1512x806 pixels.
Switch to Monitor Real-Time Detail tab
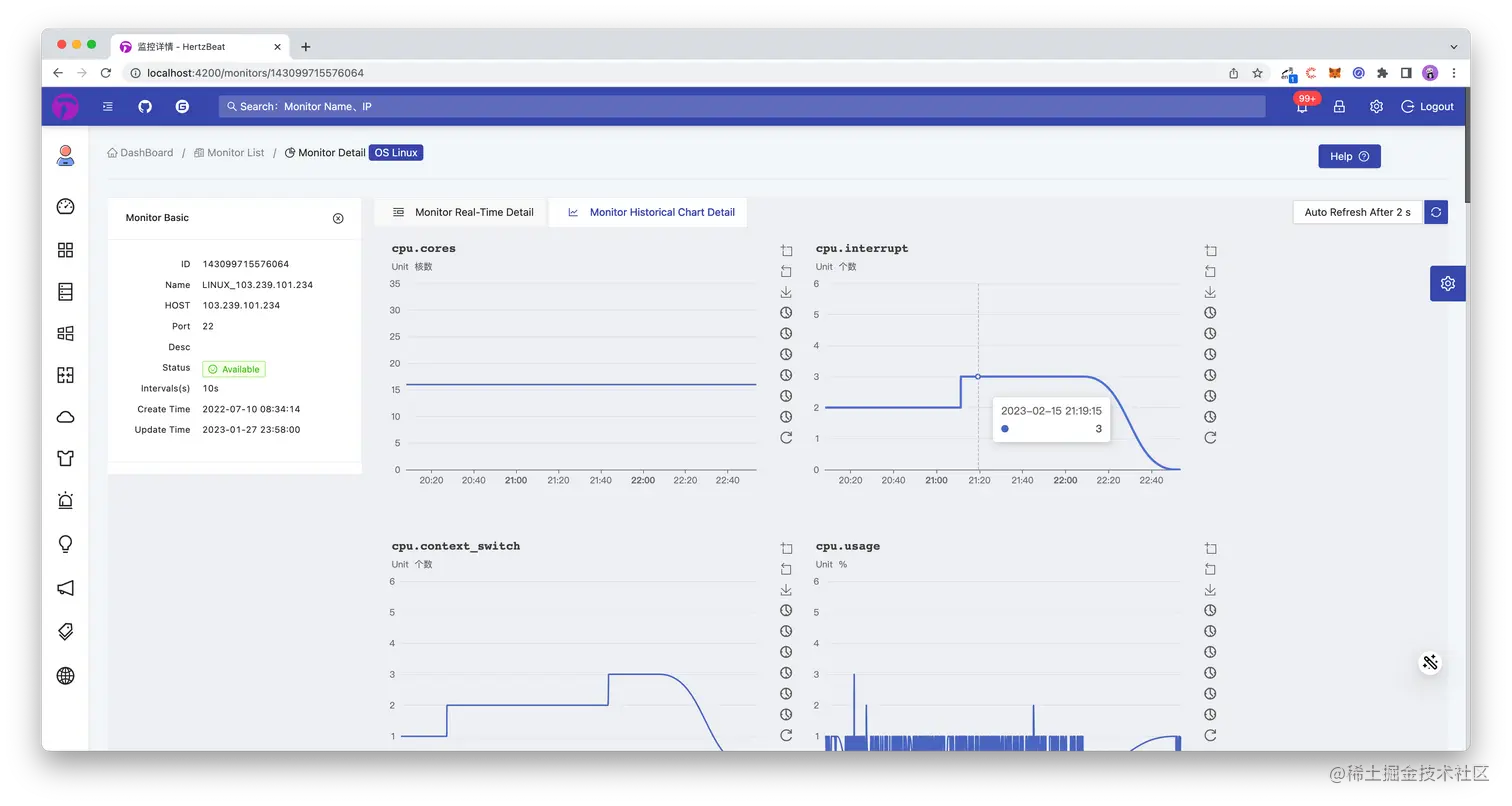(463, 212)
